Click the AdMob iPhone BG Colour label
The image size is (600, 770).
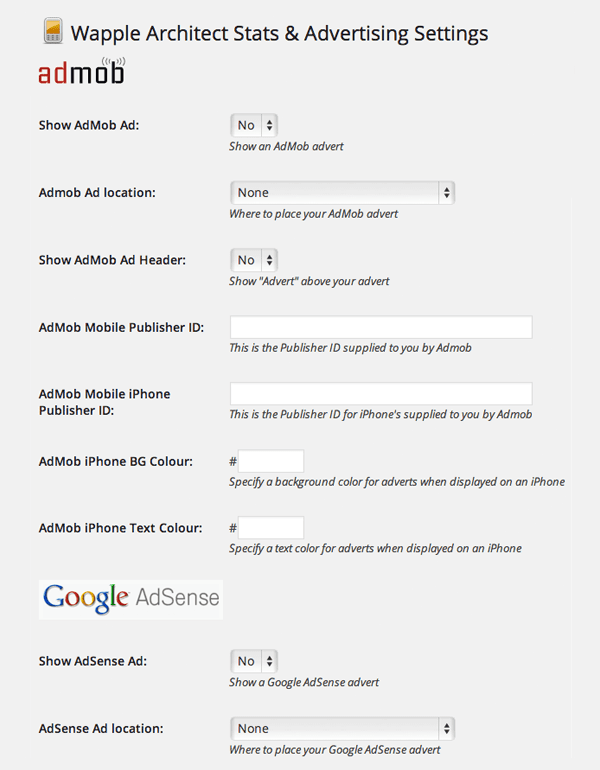[x=116, y=461]
